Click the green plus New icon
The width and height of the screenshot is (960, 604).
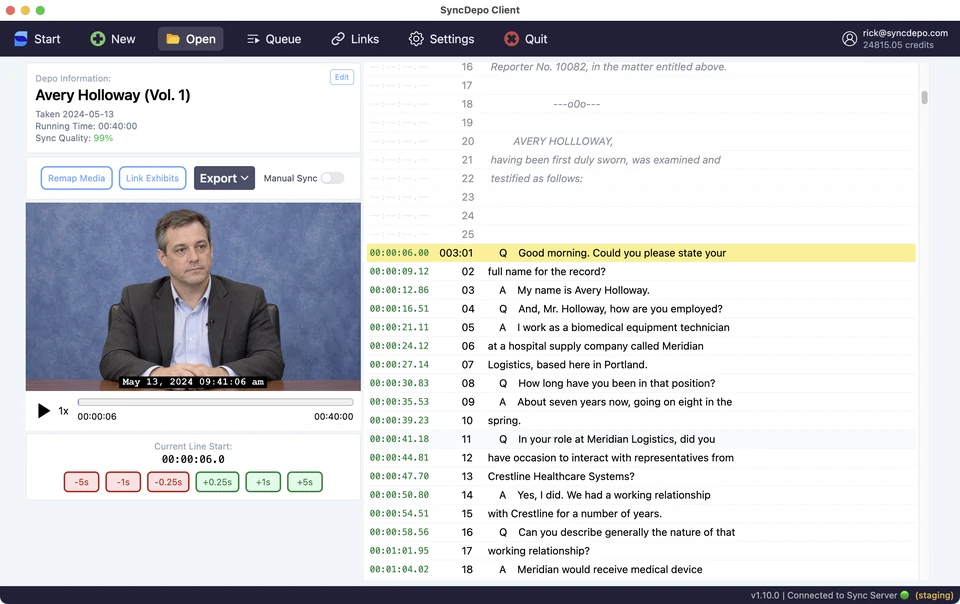click(x=97, y=39)
